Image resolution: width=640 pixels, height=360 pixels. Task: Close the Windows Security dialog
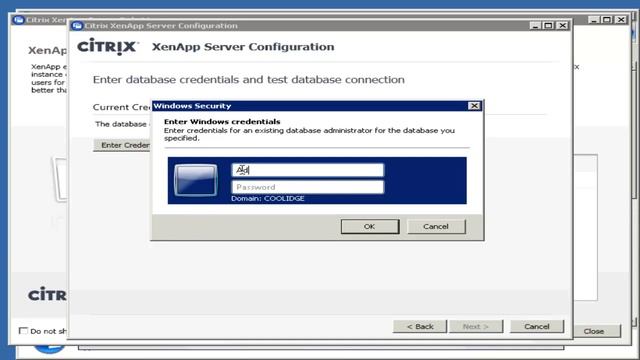click(474, 106)
